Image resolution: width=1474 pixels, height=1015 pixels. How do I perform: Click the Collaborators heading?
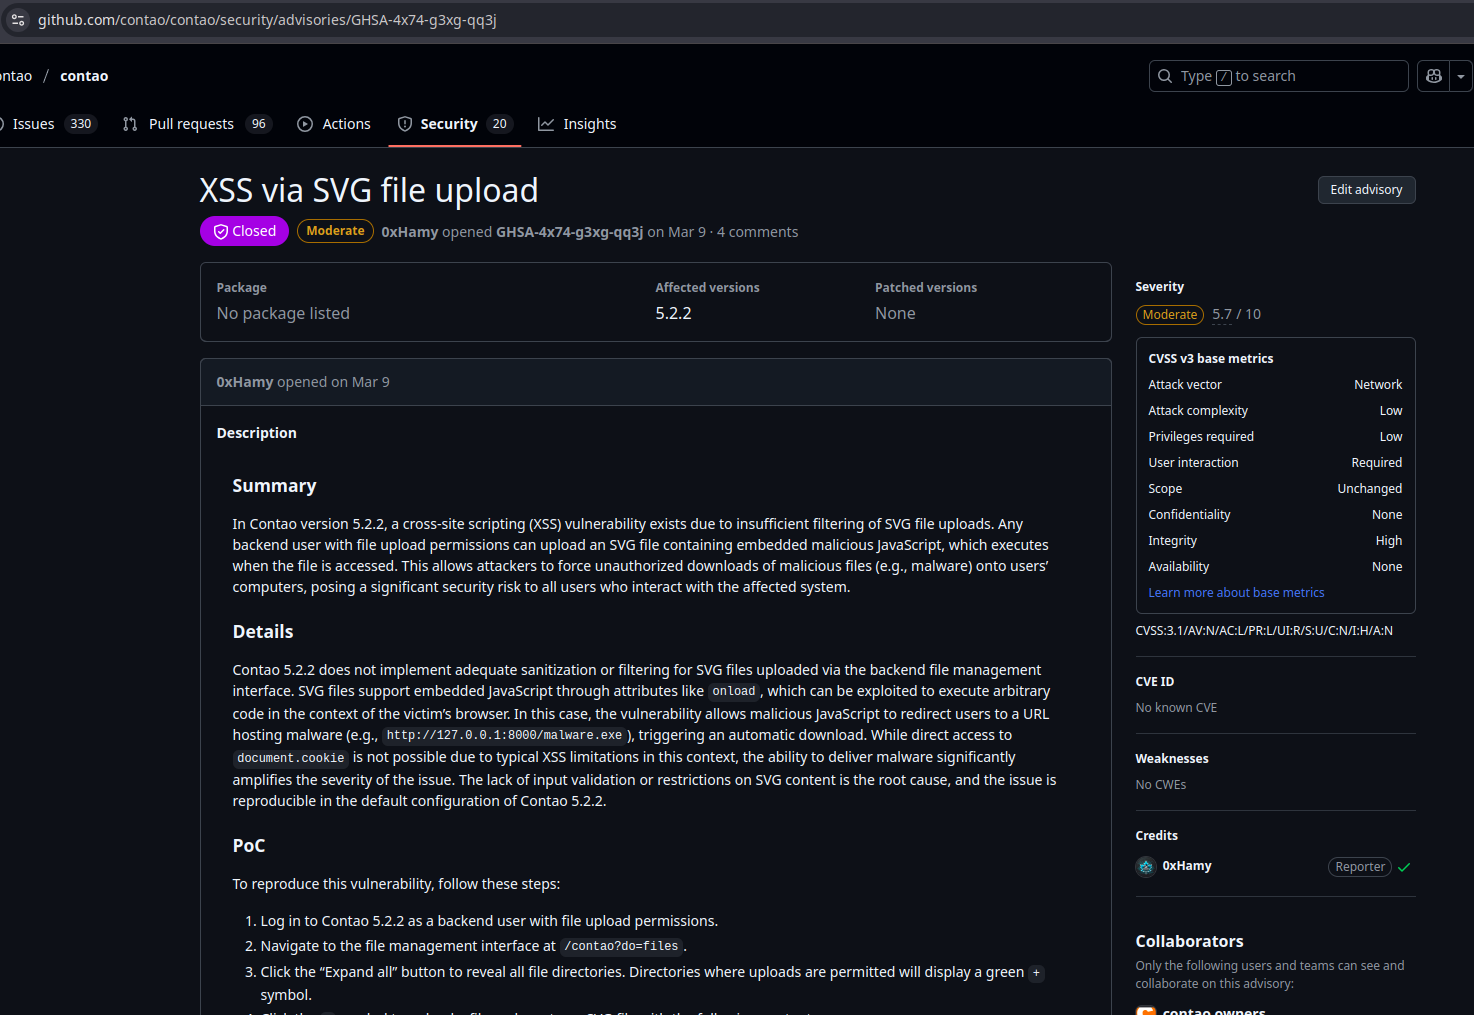click(x=1189, y=941)
